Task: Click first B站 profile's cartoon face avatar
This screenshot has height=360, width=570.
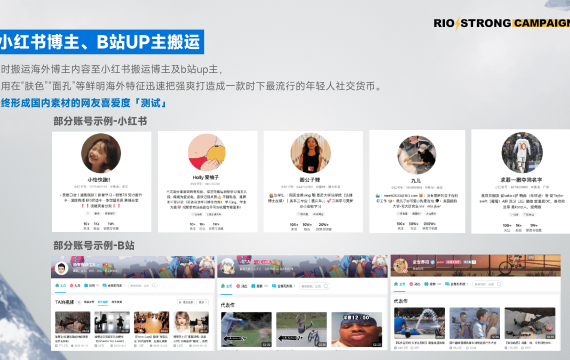Action: tap(62, 268)
